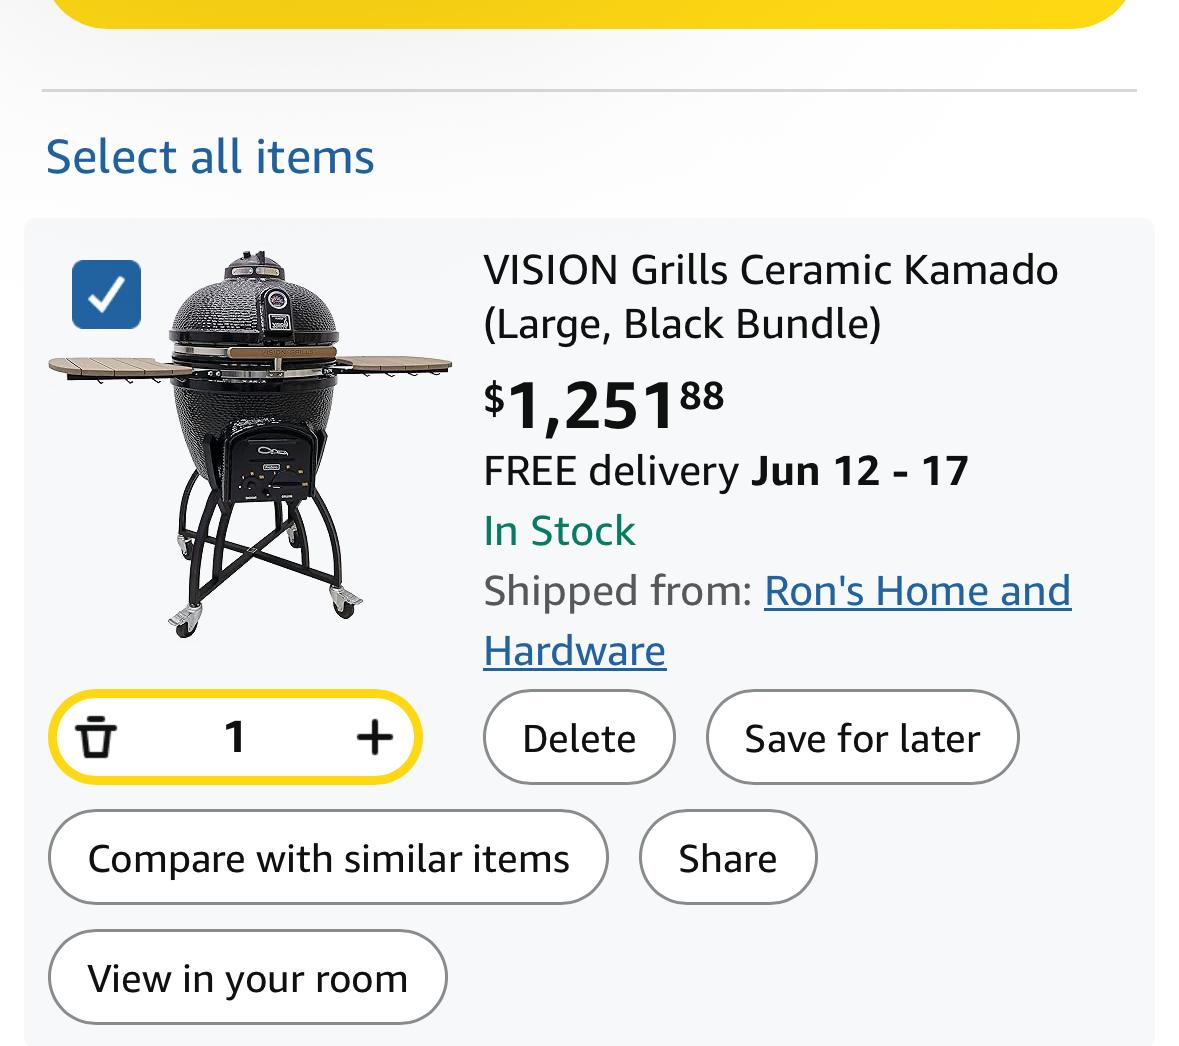Launch View in your room

[x=247, y=978]
